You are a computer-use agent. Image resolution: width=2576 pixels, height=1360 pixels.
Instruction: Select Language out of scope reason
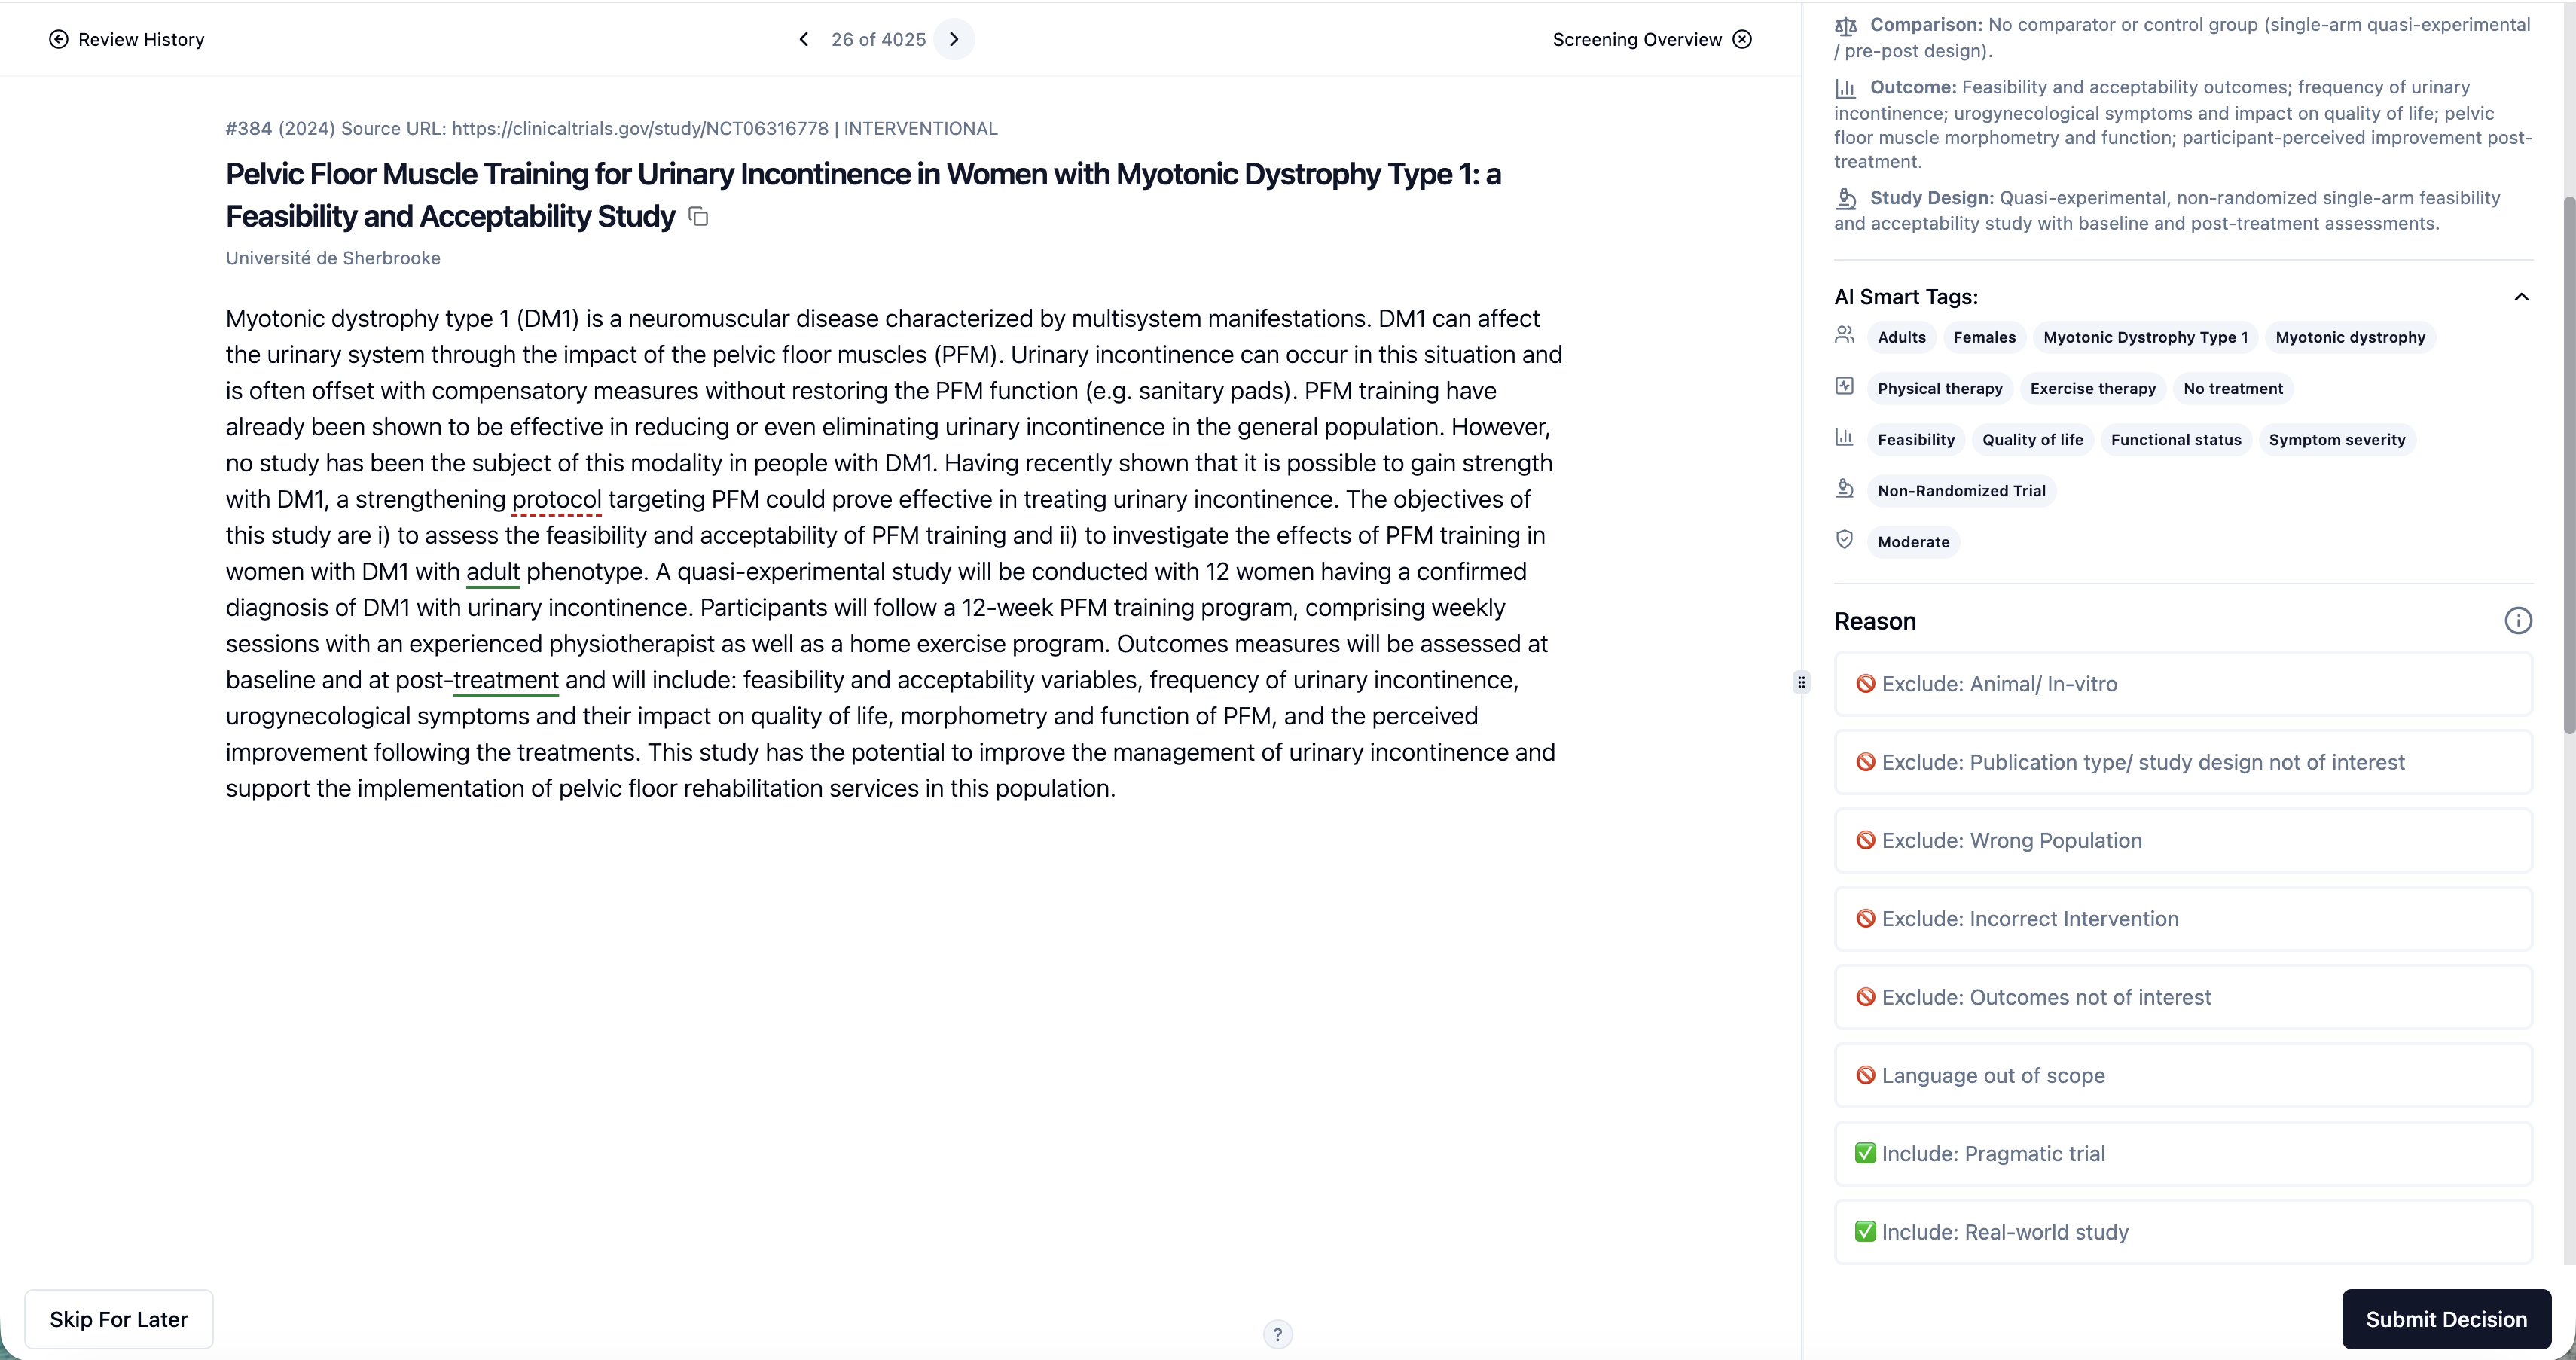[x=2183, y=1076]
